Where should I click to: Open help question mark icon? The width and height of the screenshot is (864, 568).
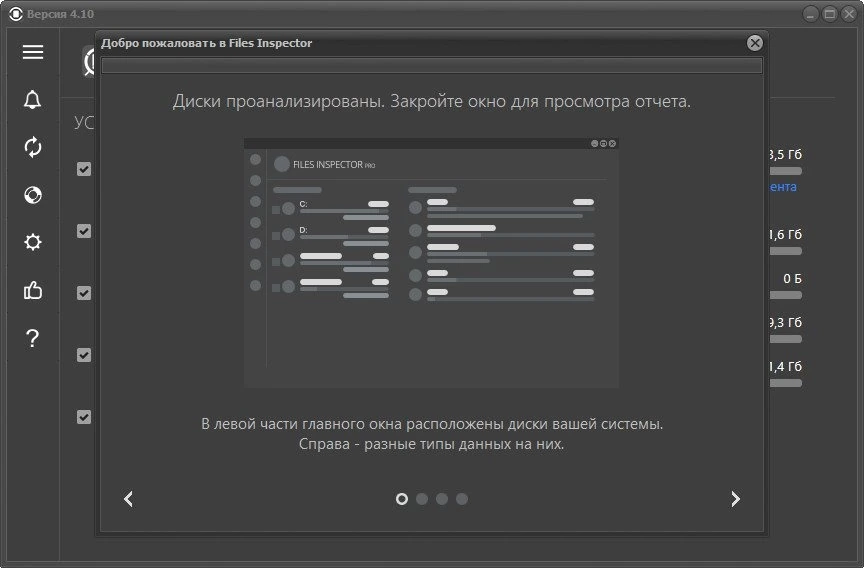point(33,337)
